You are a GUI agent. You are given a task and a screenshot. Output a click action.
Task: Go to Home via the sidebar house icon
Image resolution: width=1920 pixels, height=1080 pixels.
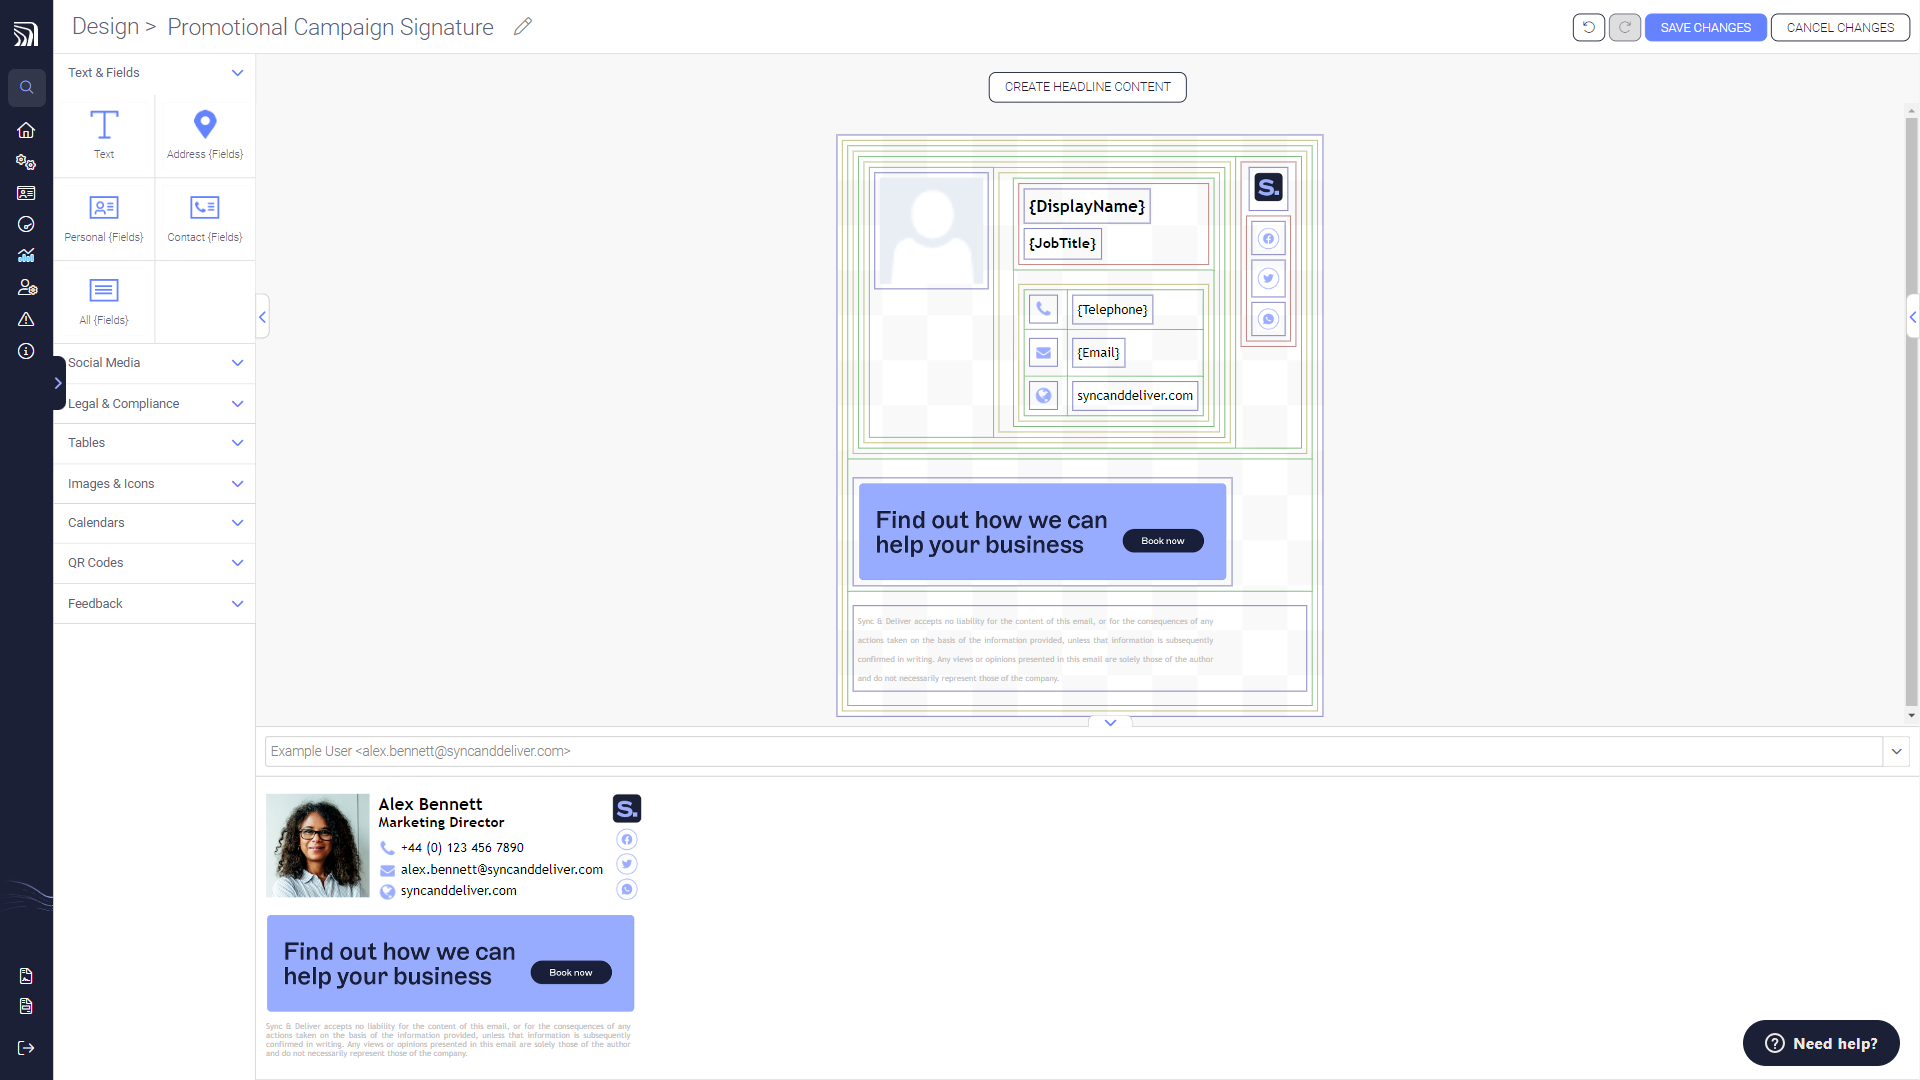coord(27,130)
